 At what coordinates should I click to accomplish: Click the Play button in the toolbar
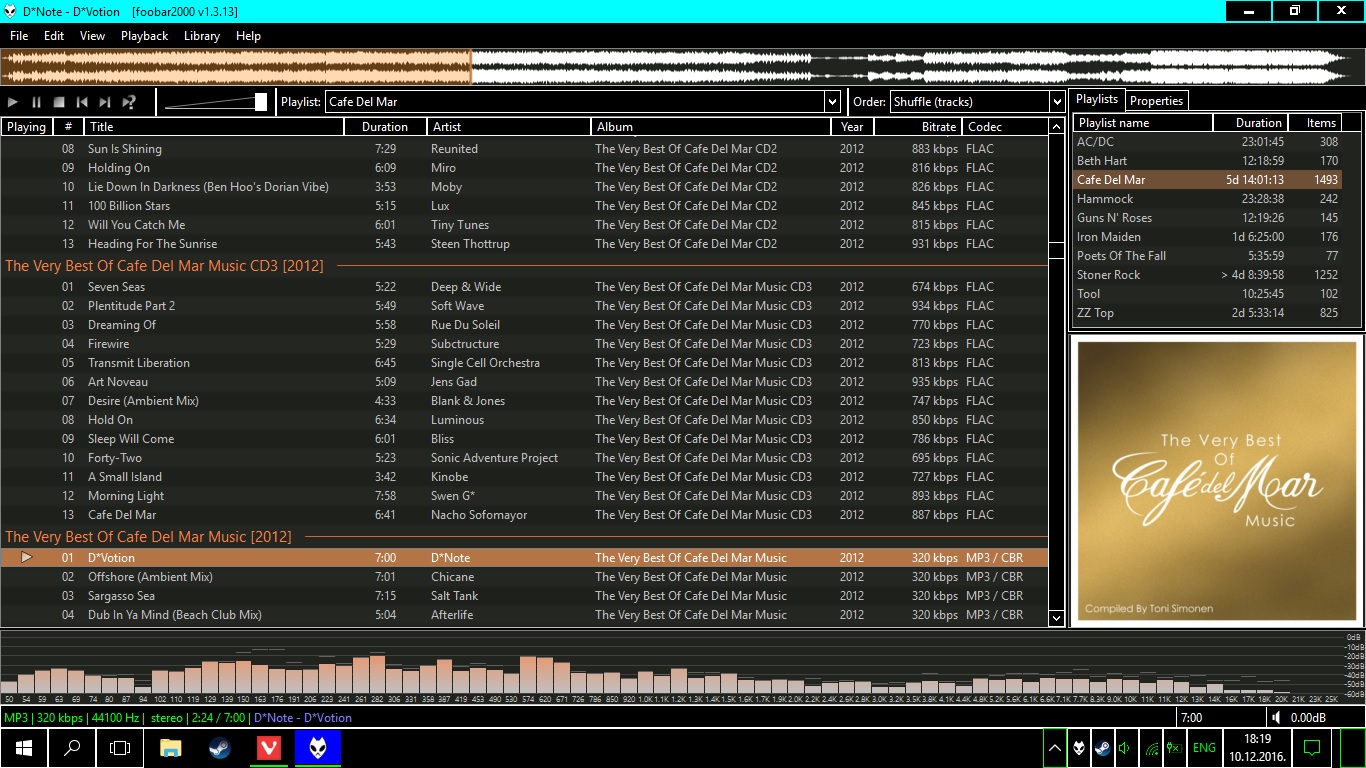pyautogui.click(x=13, y=102)
